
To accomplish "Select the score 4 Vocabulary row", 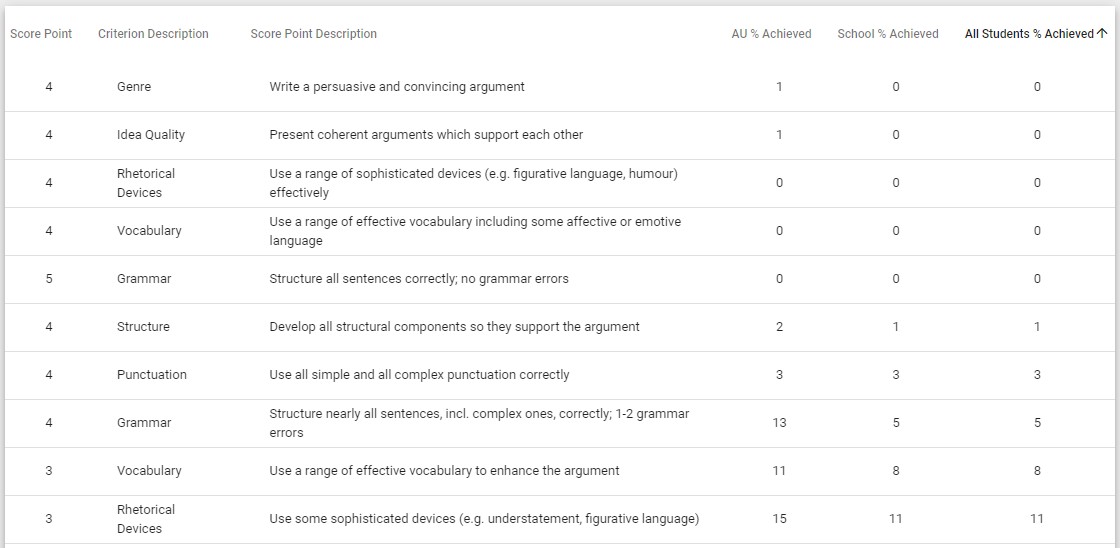I will 560,231.
